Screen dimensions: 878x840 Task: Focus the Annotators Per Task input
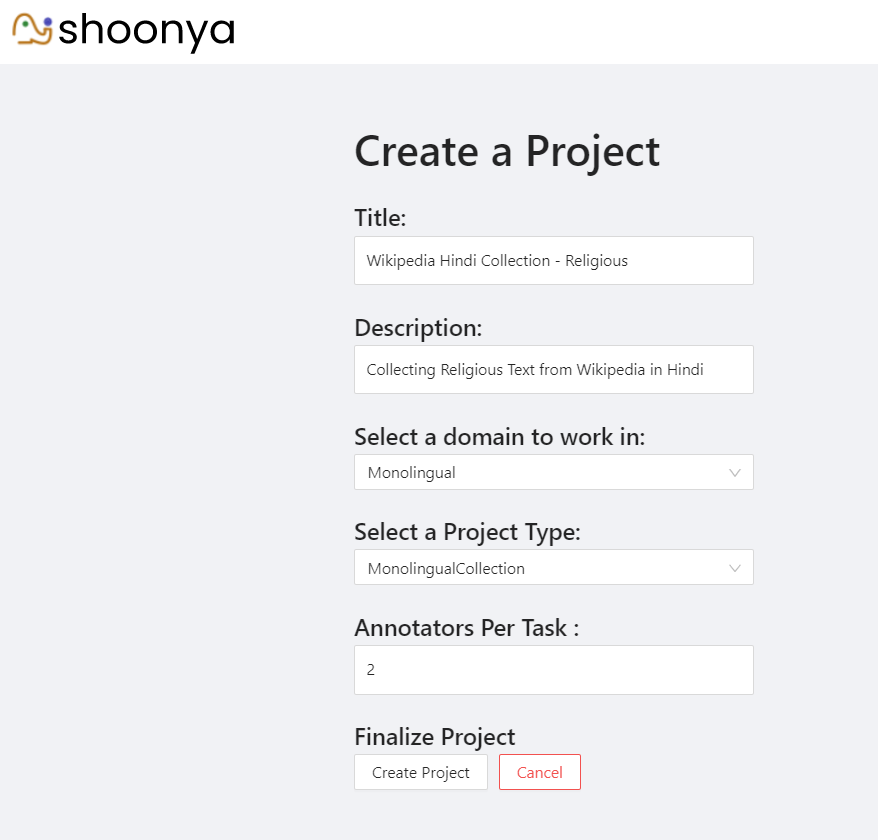point(553,670)
